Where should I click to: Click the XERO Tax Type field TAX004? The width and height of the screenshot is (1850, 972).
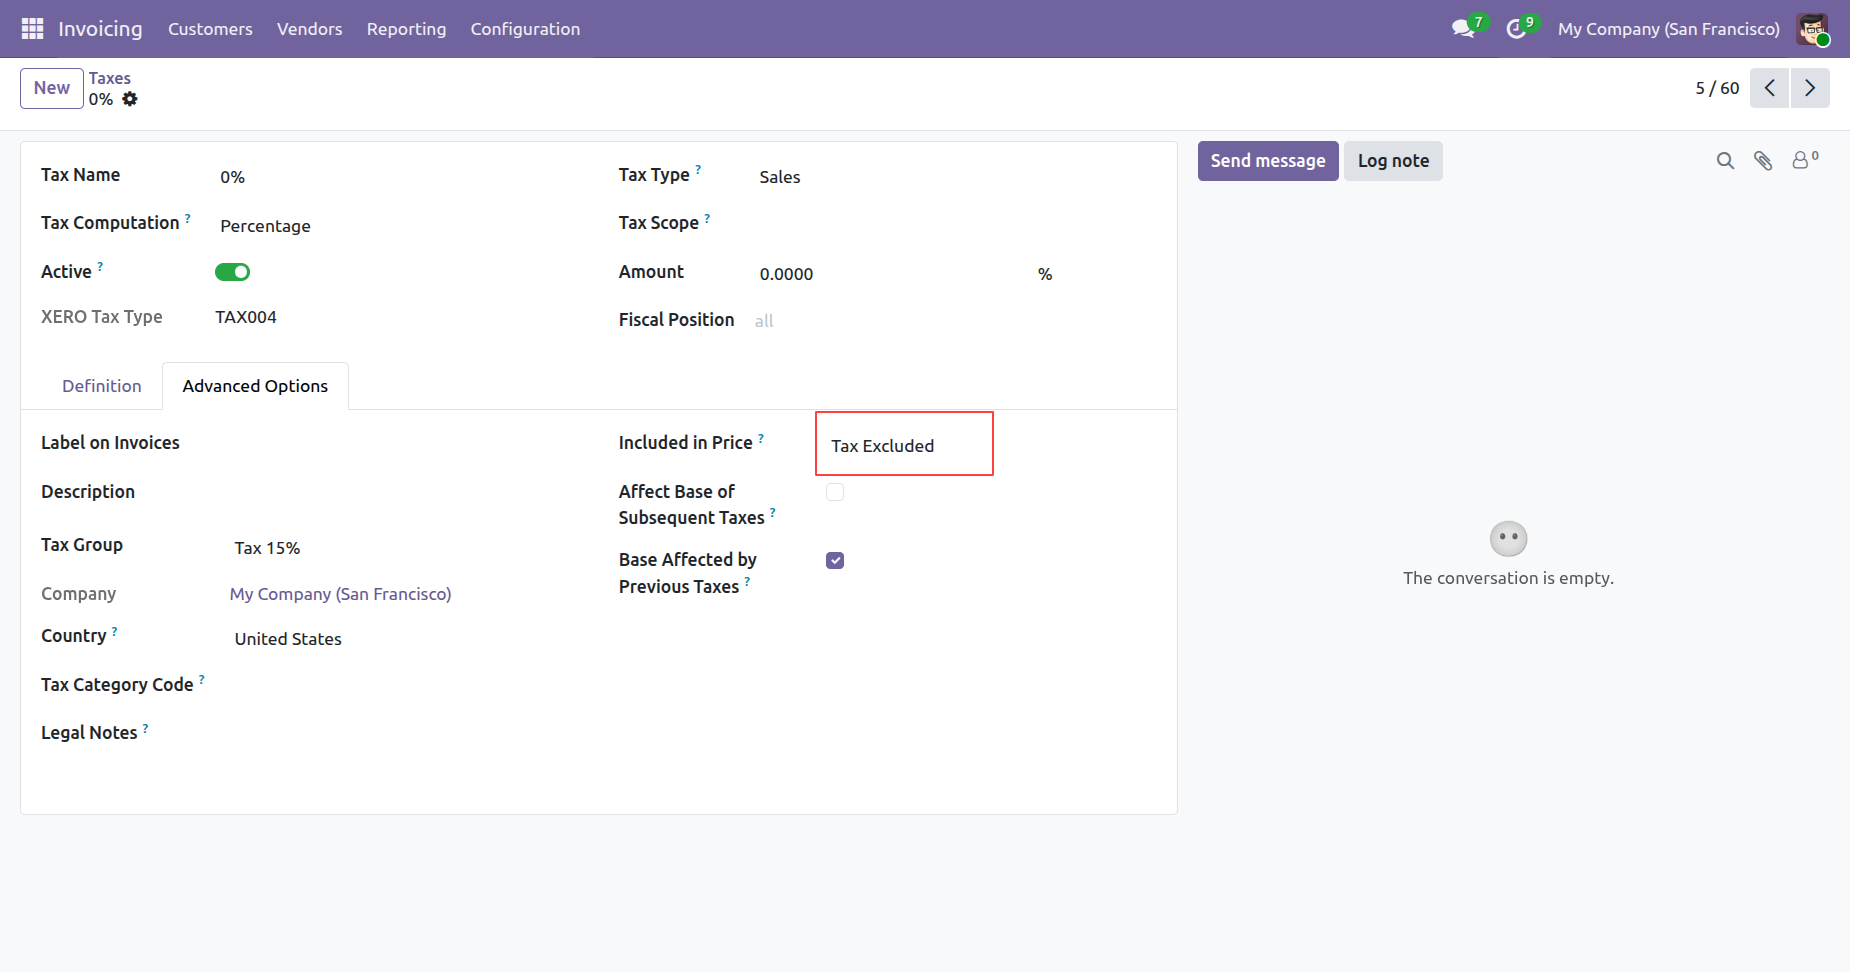(x=246, y=317)
